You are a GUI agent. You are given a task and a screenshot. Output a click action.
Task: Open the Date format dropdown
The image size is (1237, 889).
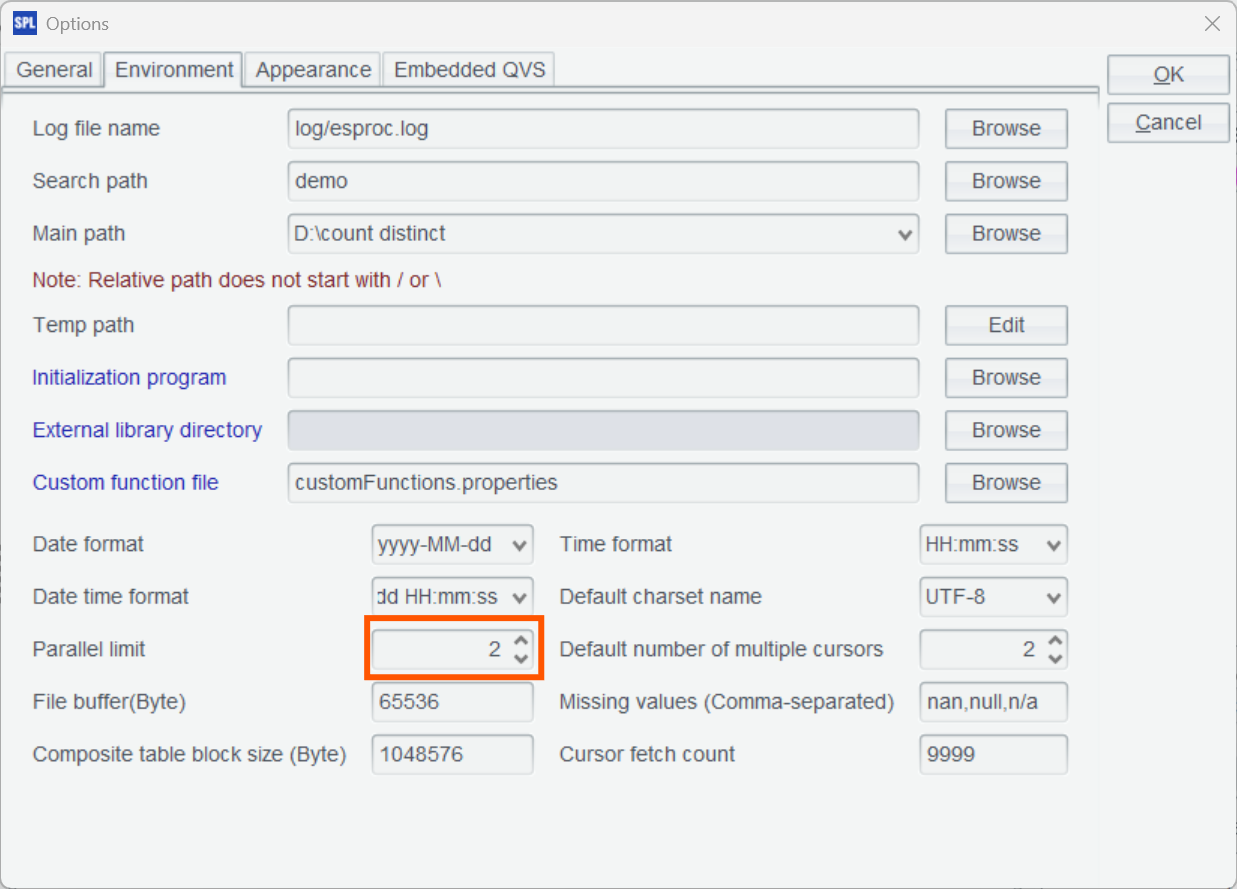[x=519, y=544]
